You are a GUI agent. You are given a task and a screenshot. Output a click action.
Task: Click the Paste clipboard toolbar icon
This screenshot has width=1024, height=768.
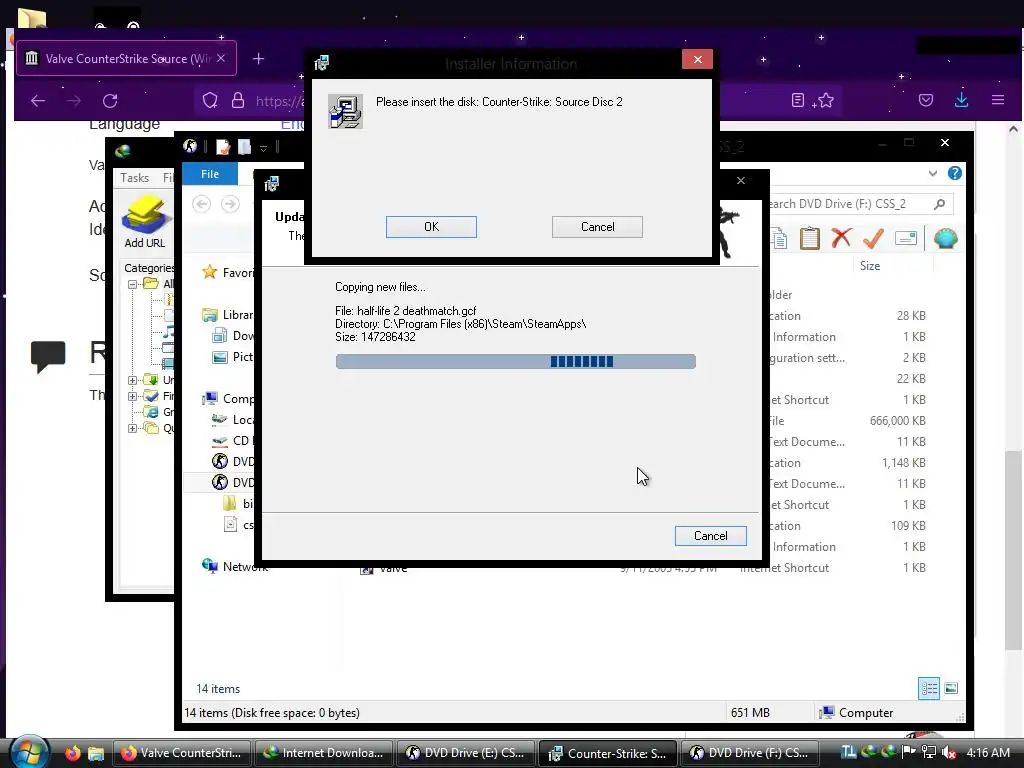click(x=810, y=238)
